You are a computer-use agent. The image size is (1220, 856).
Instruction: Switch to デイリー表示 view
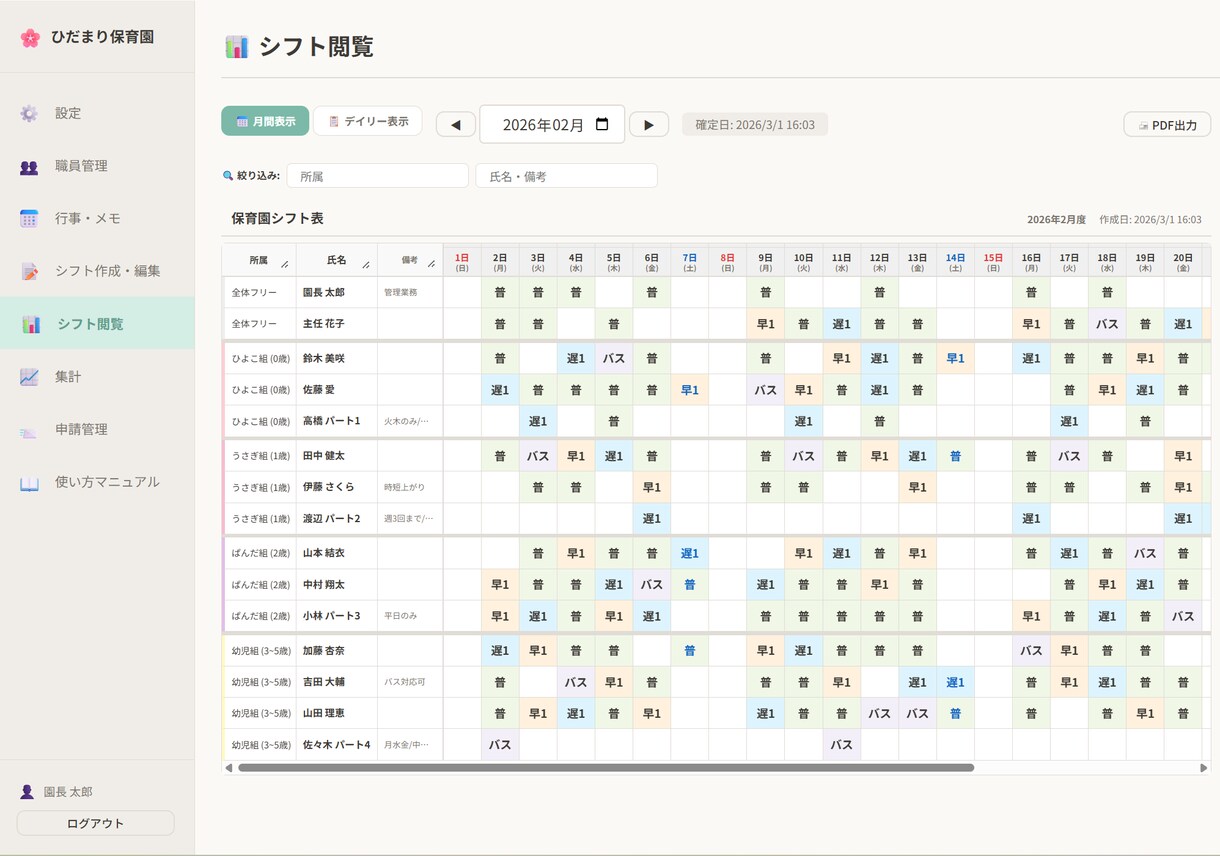[x=367, y=121]
